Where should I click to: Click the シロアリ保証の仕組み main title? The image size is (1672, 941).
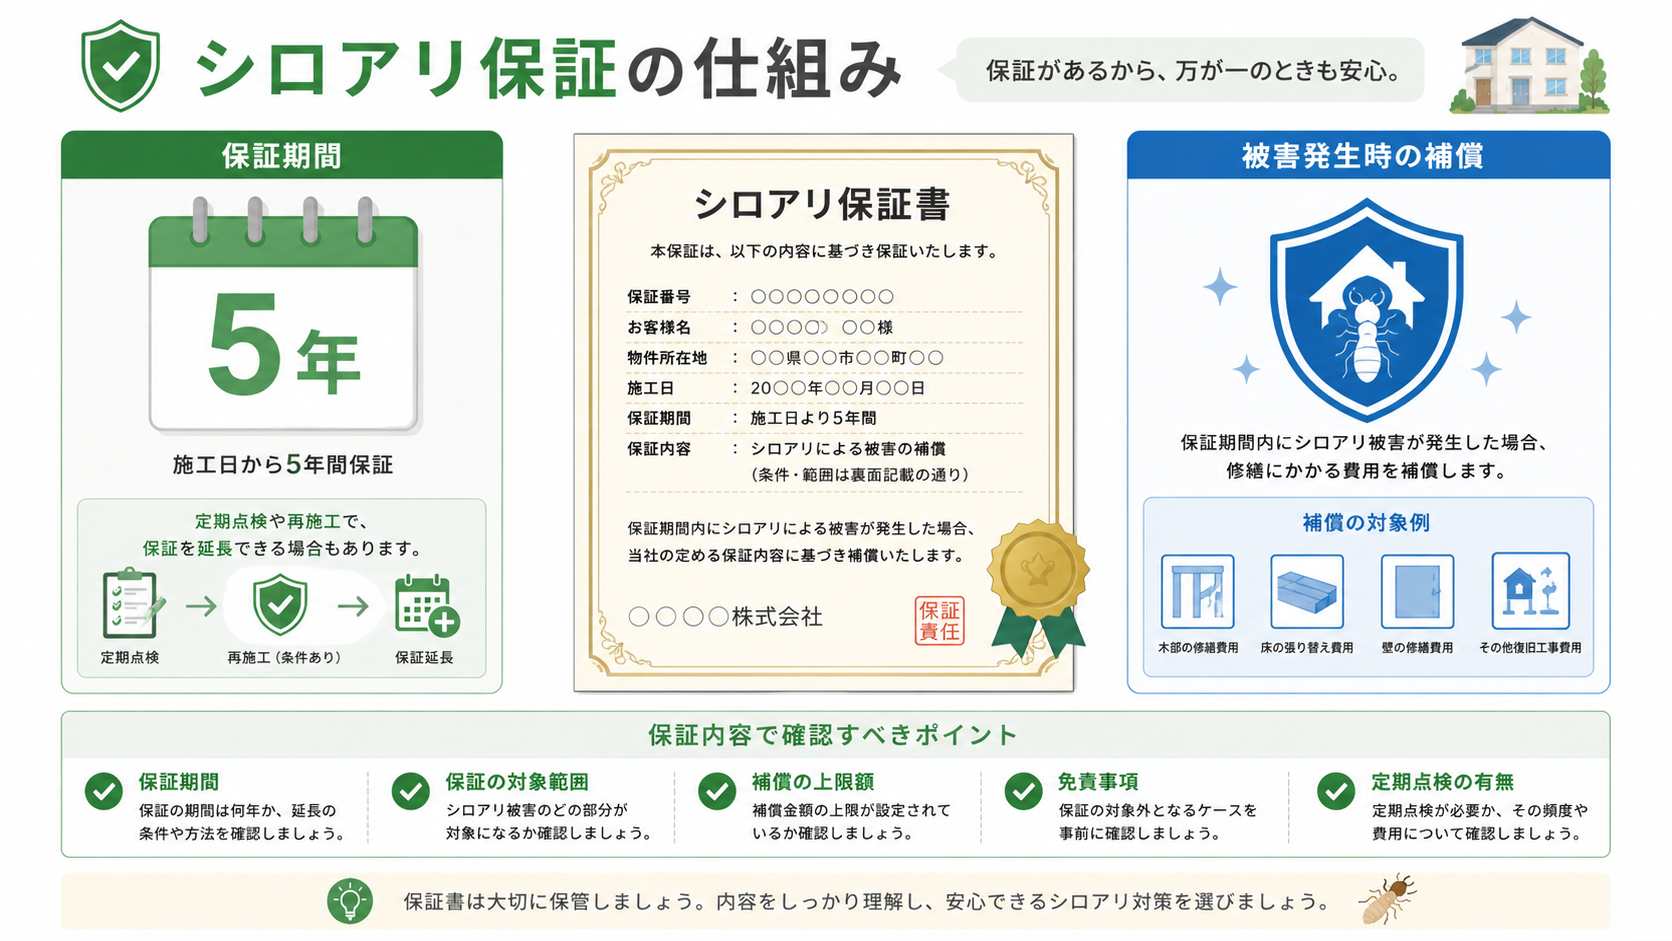pyautogui.click(x=549, y=69)
